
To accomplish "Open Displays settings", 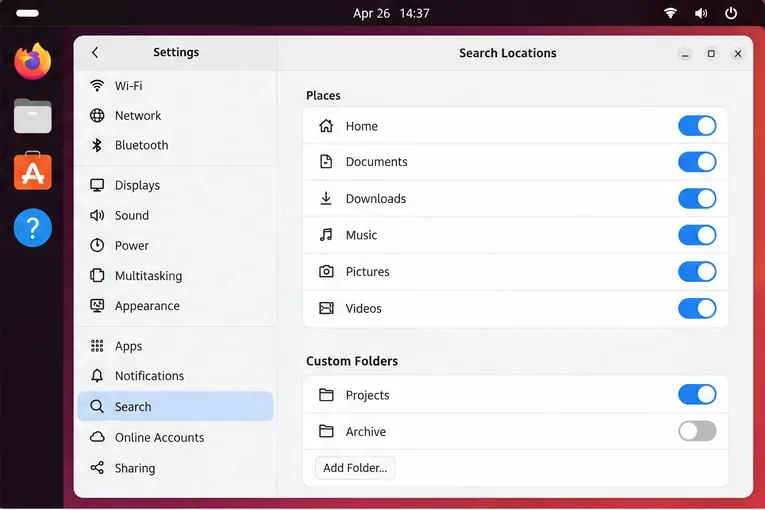I will click(x=175, y=185).
